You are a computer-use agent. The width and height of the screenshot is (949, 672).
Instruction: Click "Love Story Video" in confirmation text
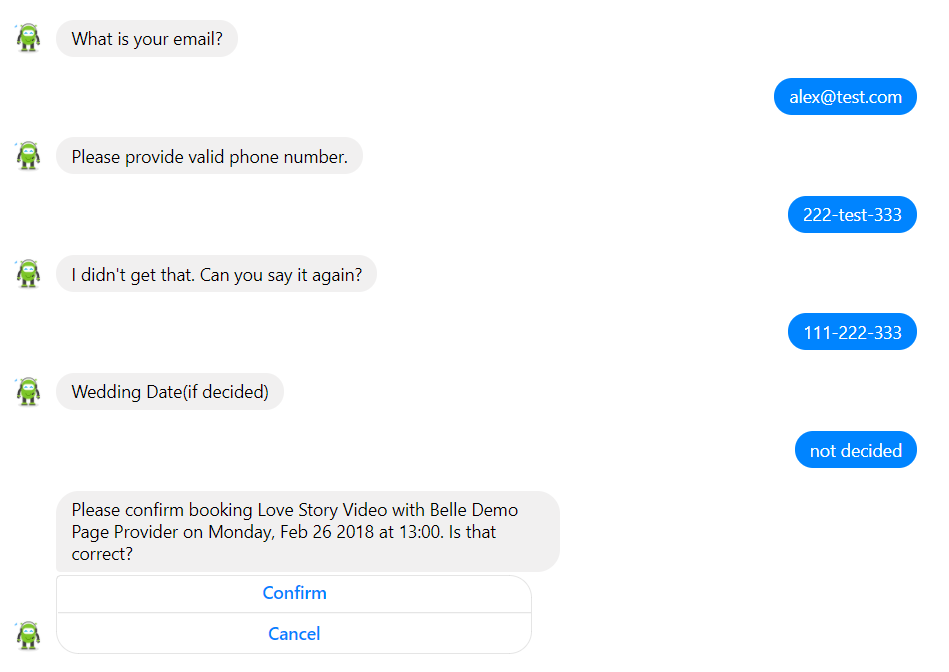(x=323, y=510)
